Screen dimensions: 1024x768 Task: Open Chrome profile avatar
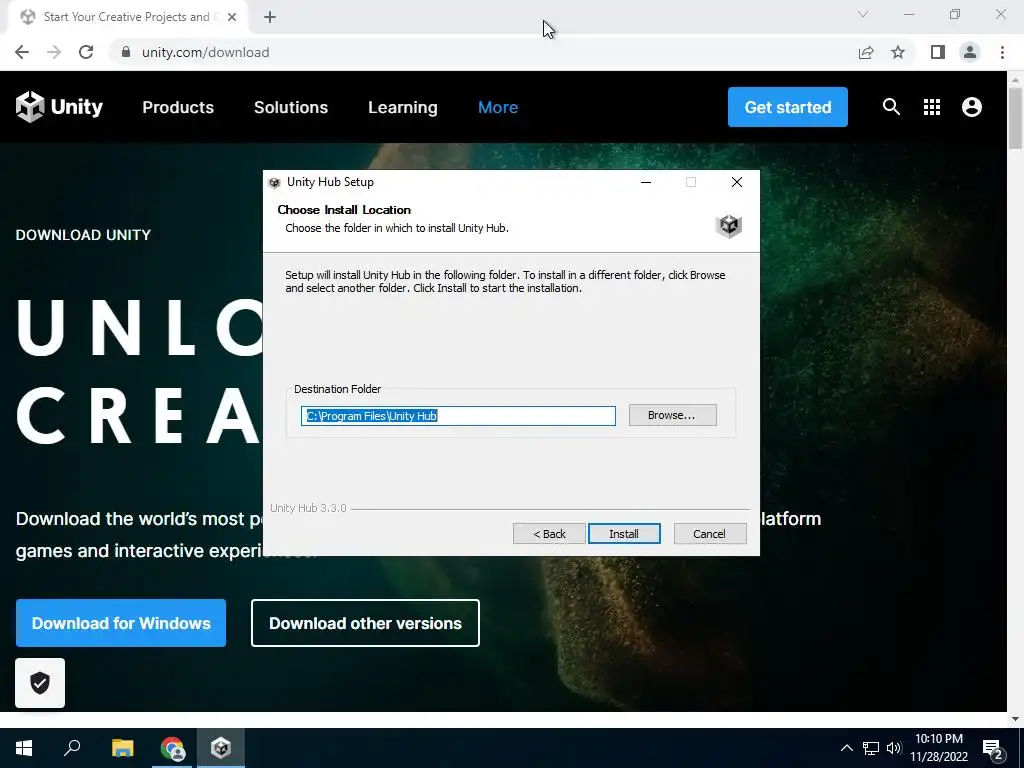coord(970,52)
